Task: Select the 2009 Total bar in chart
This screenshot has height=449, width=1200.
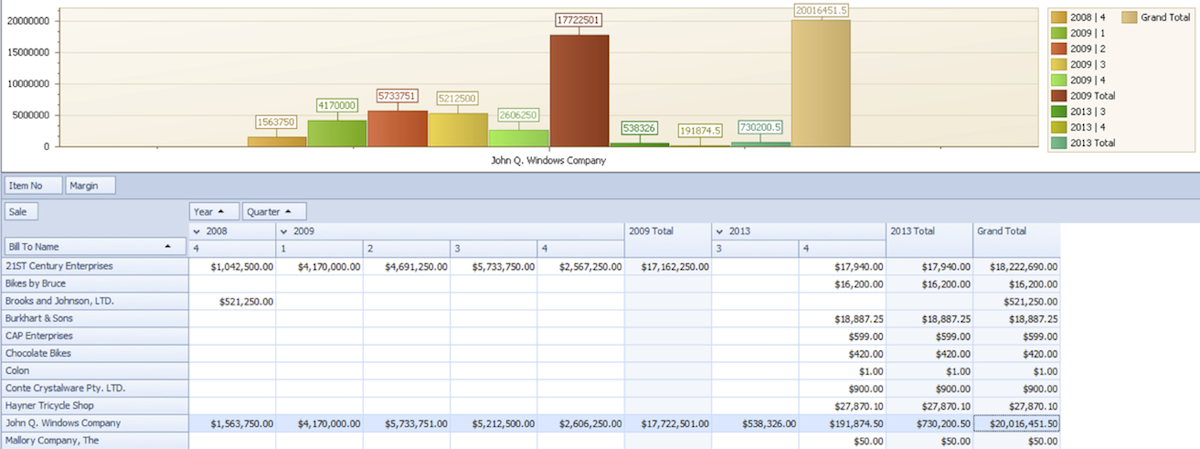Action: 579,90
